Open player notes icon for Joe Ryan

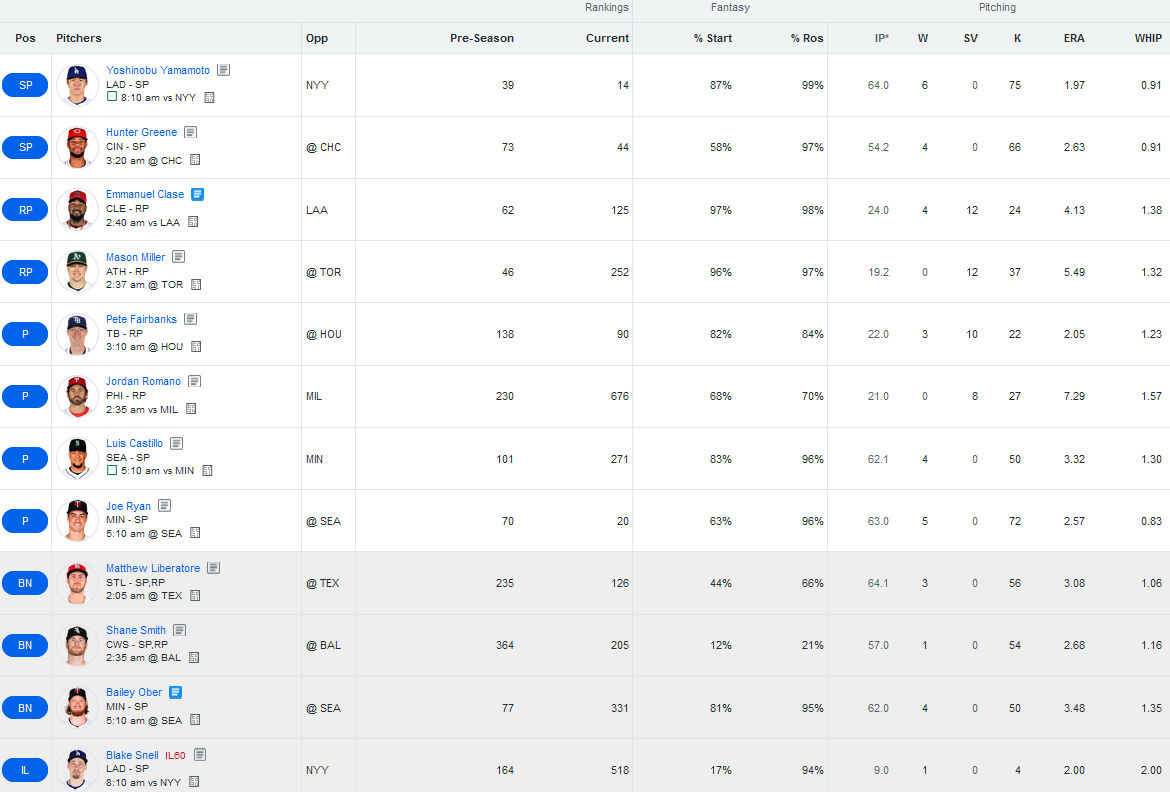[164, 506]
